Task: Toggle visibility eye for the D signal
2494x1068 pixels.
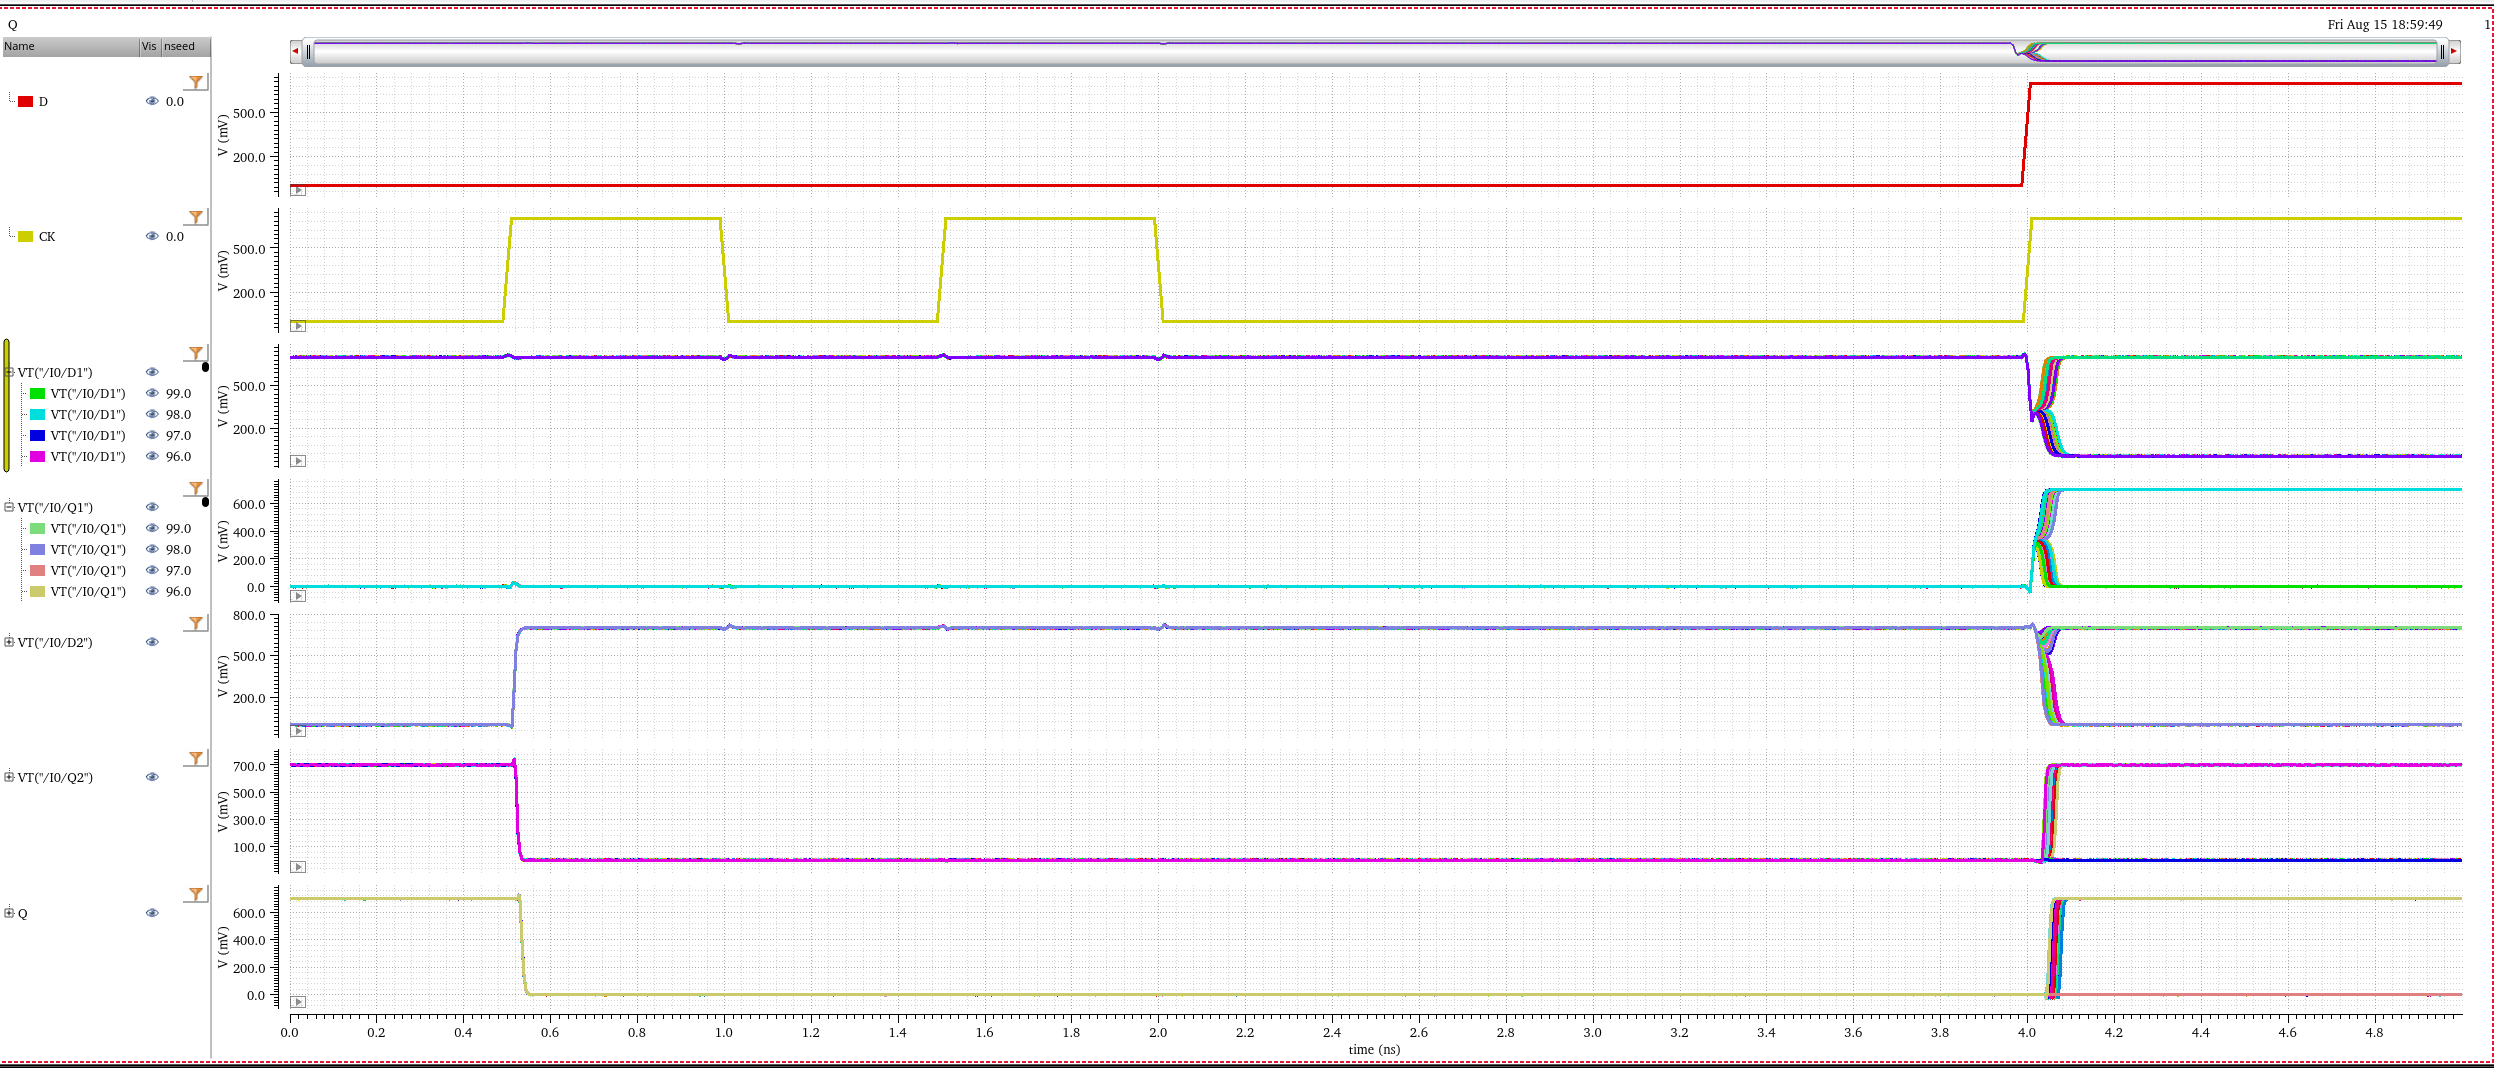Action: click(x=152, y=101)
